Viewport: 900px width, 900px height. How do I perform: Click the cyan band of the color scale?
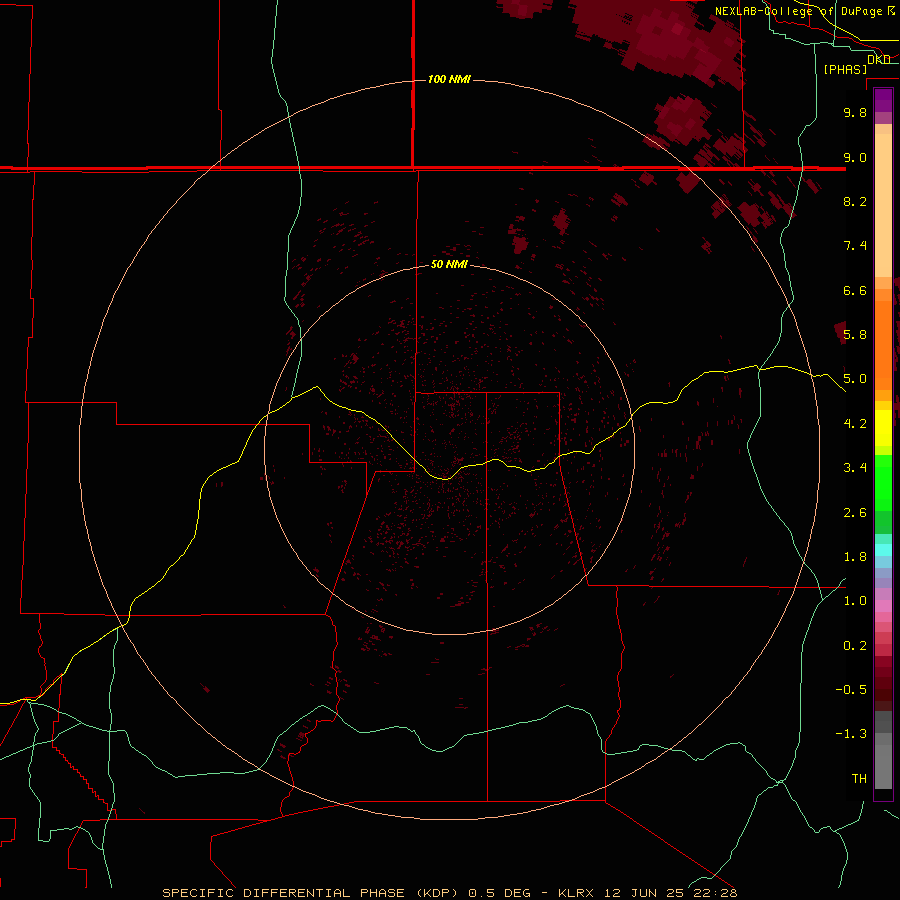tap(883, 550)
